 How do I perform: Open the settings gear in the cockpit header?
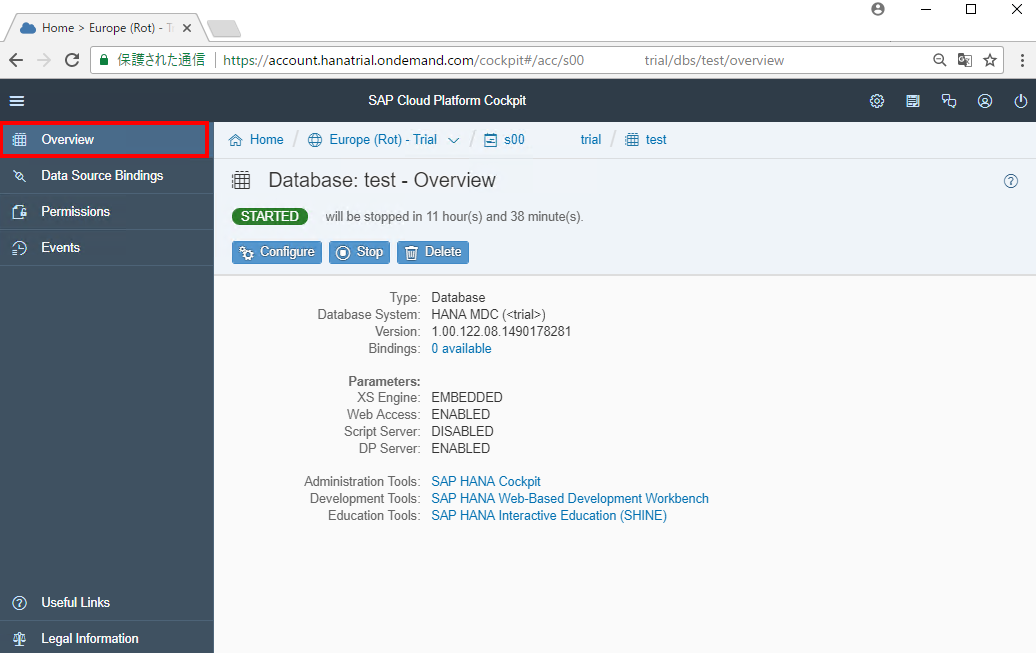(x=877, y=101)
